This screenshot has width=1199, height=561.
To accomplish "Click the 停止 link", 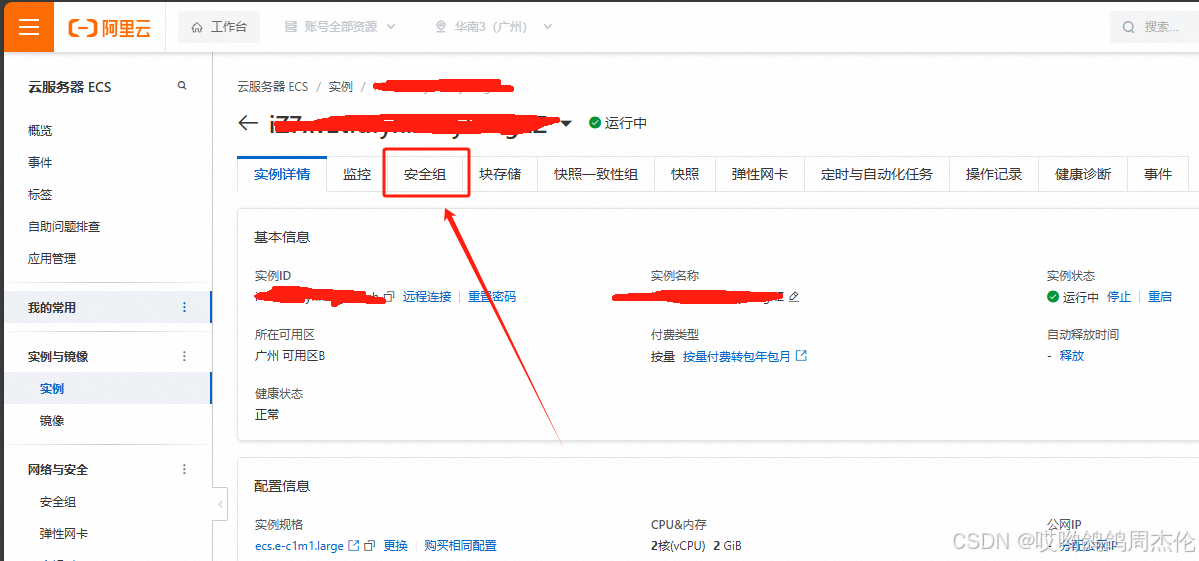I will point(1119,297).
